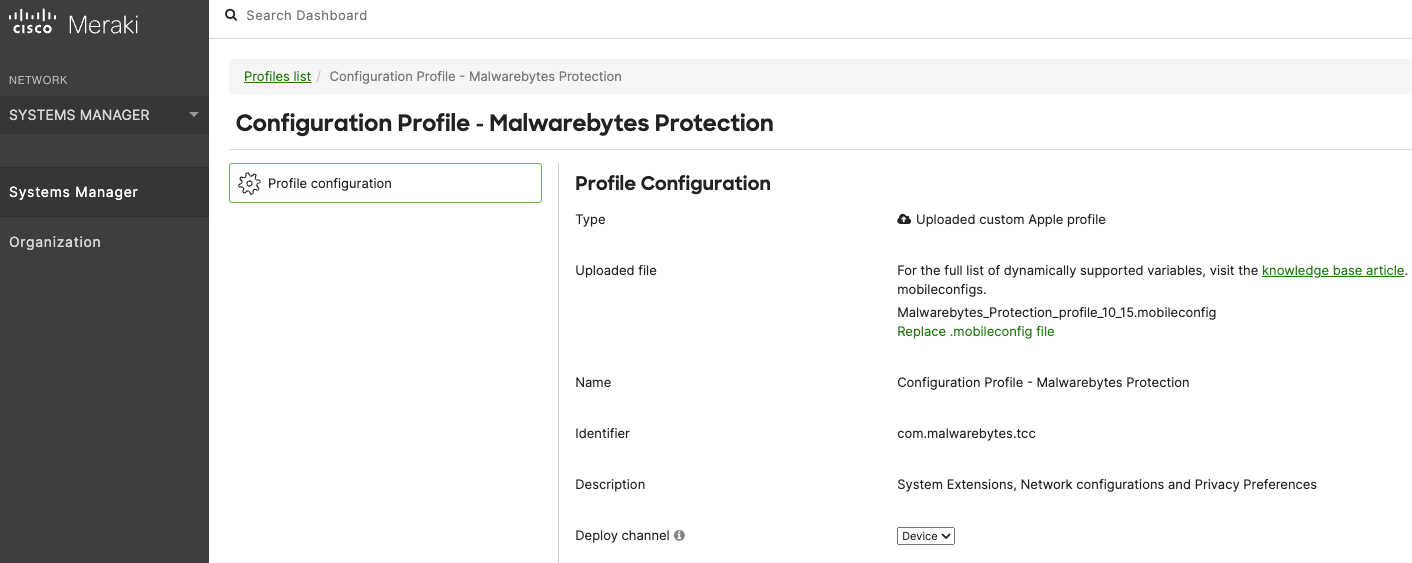The width and height of the screenshot is (1412, 563).
Task: Click the search magnifier icon
Action: coord(231,15)
